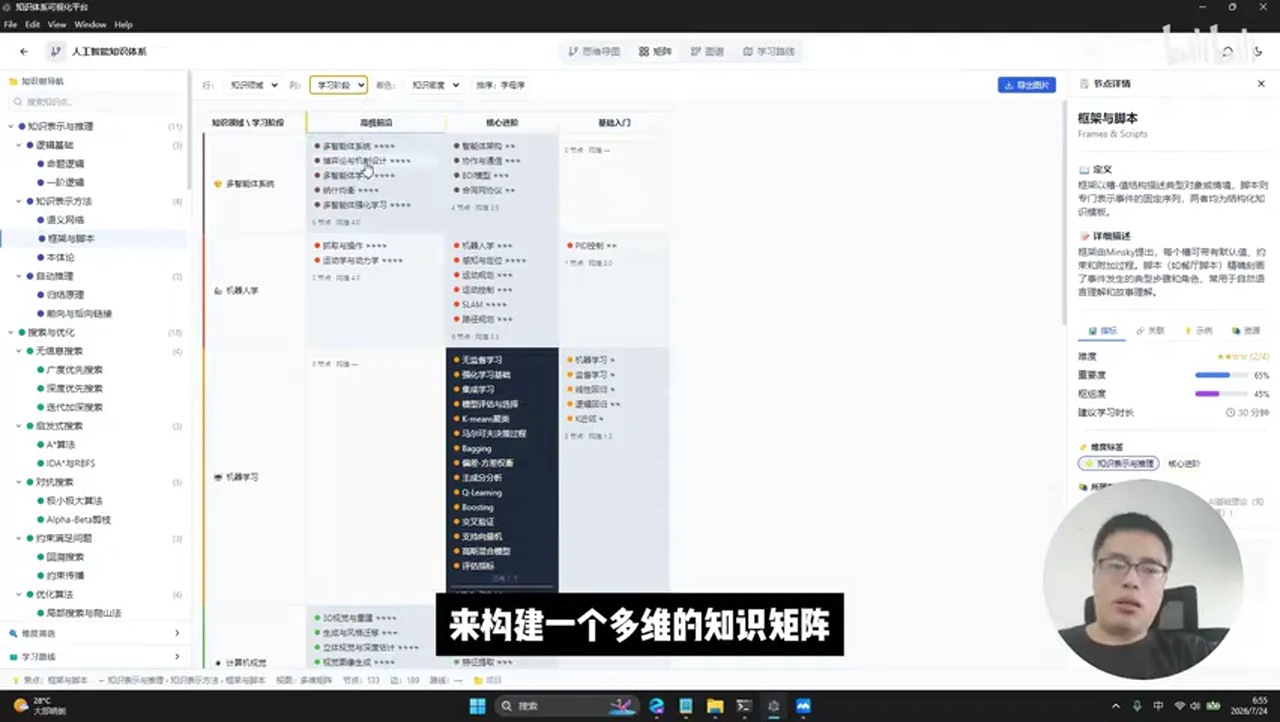Expand the 学习路线 sidebar section chevron
The image size is (1280, 722).
[x=177, y=657]
